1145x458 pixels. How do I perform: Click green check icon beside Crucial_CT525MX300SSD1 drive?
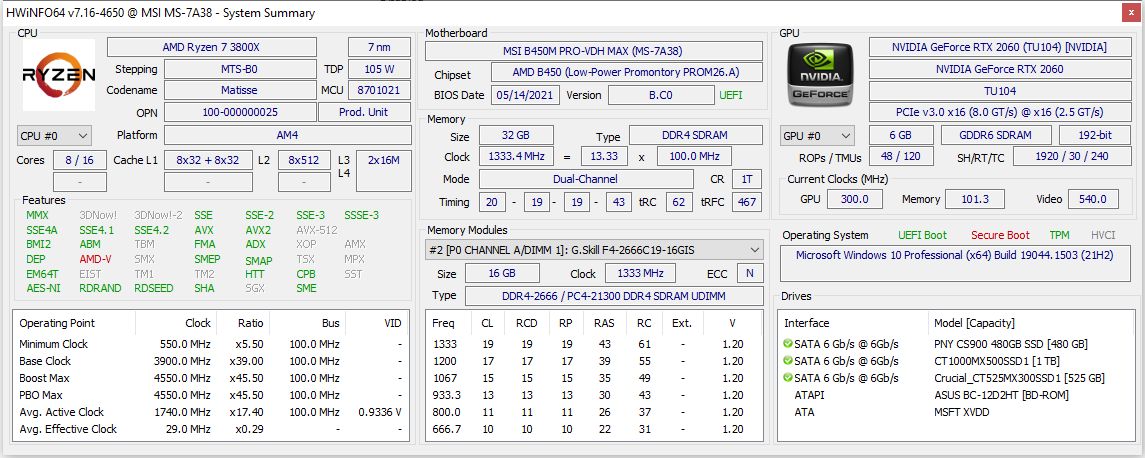pos(787,378)
